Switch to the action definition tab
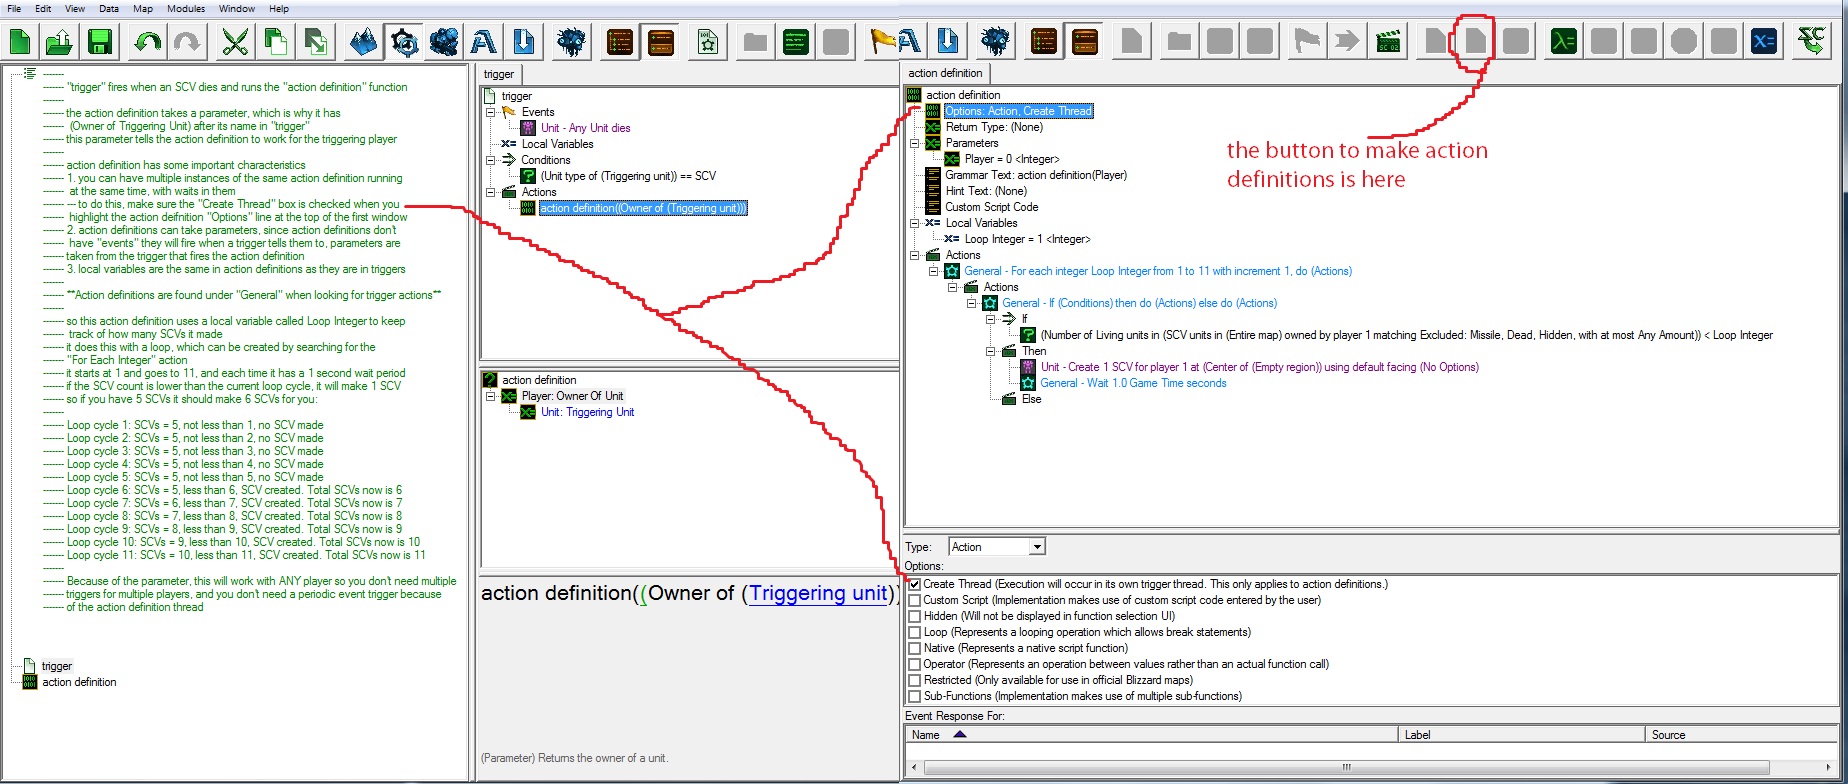This screenshot has height=784, width=1848. [x=945, y=73]
